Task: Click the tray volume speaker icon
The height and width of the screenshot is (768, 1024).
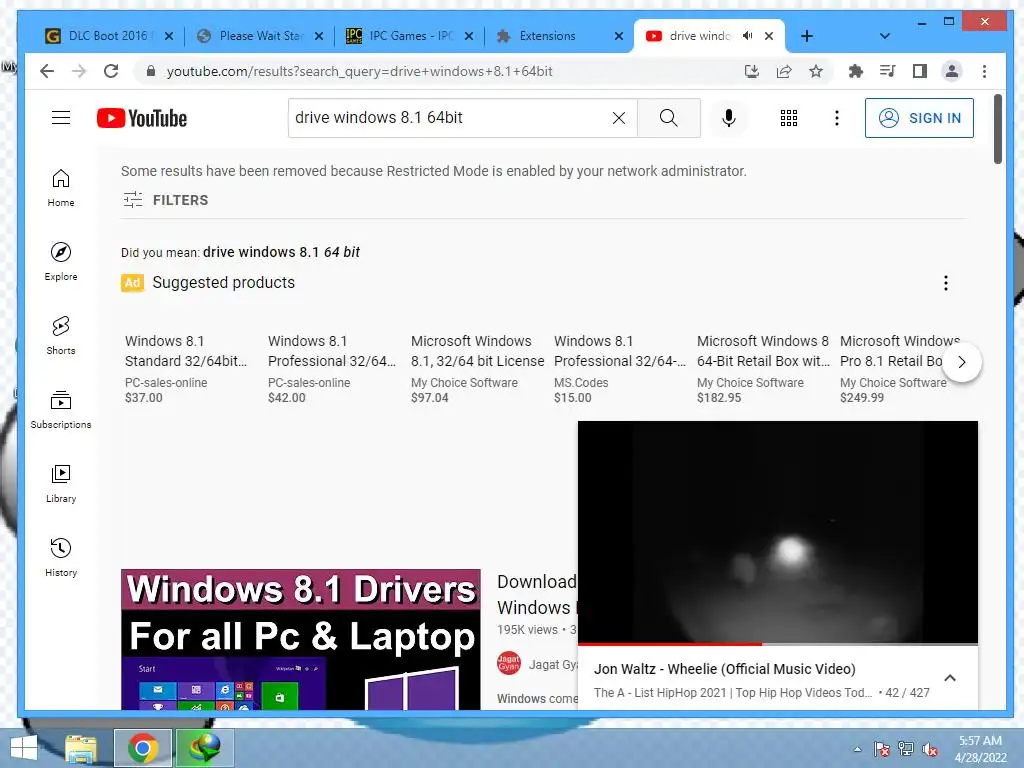Action: tap(930, 749)
